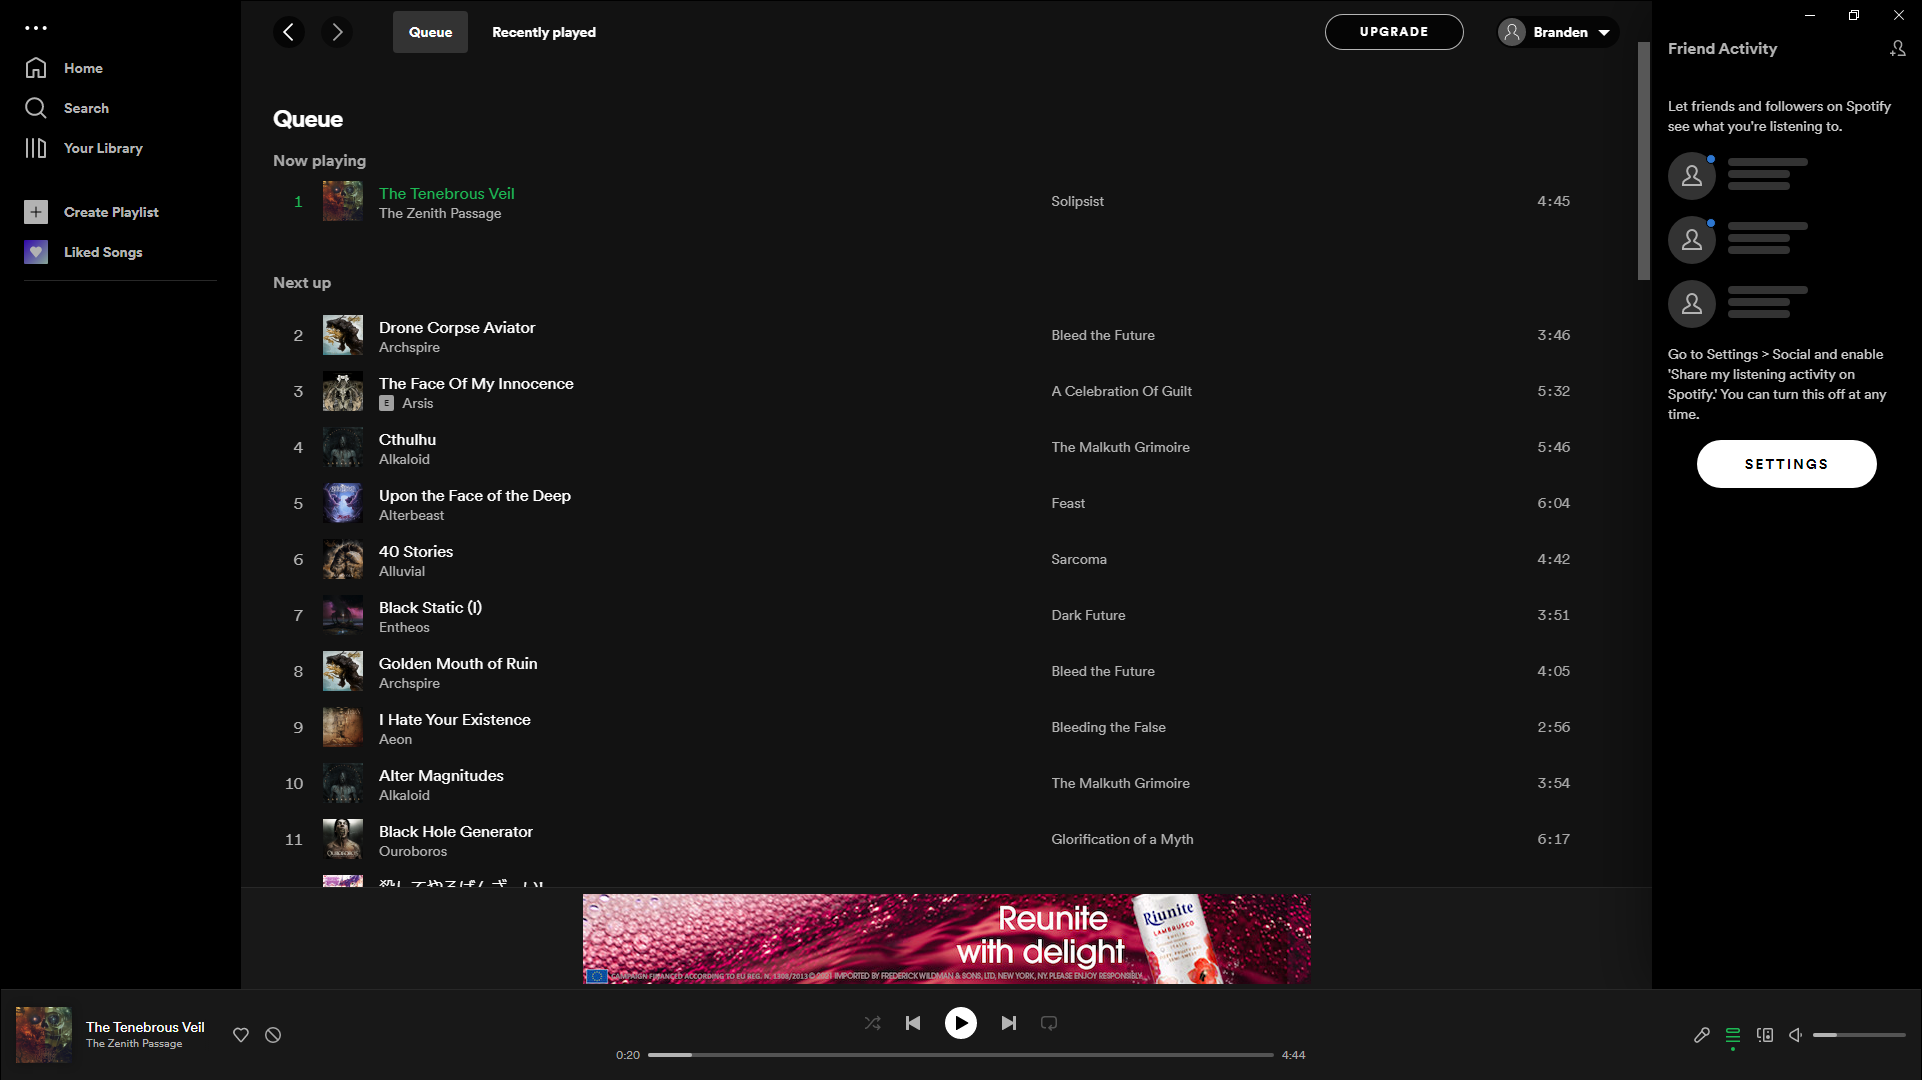Screen dimensions: 1922x1080
Task: Click The Tenebrous Veil title in player bar
Action: (x=145, y=1027)
